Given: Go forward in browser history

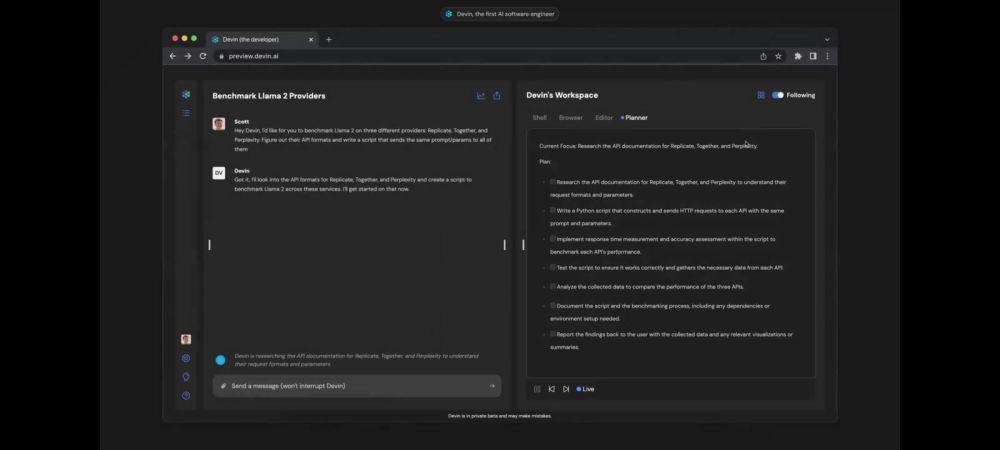Looking at the screenshot, I should (x=188, y=56).
